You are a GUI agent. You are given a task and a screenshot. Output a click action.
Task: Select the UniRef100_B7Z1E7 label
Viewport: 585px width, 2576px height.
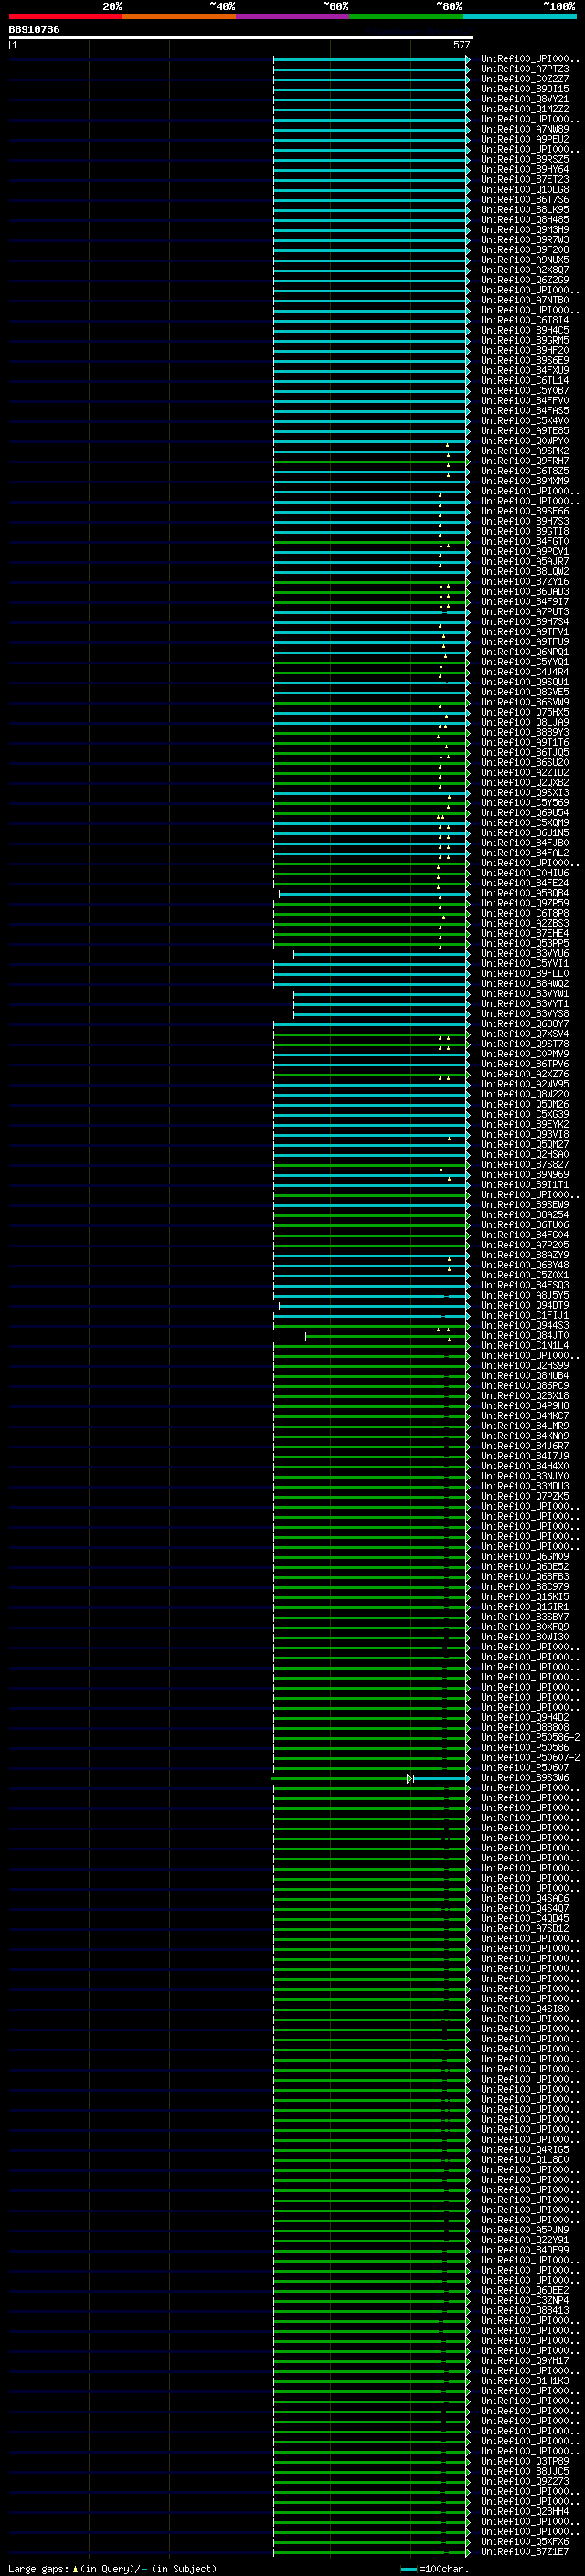[524, 2551]
